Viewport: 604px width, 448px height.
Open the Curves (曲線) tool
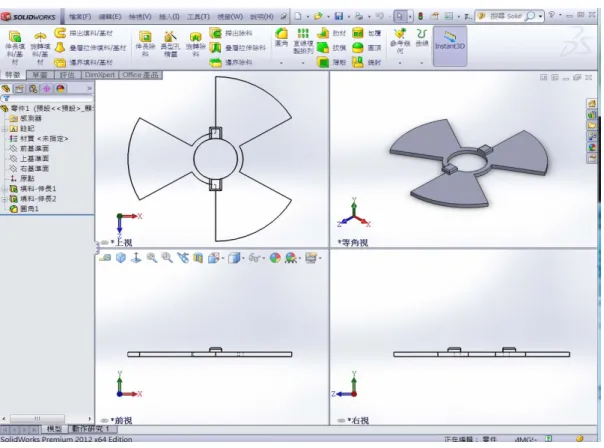coord(422,37)
